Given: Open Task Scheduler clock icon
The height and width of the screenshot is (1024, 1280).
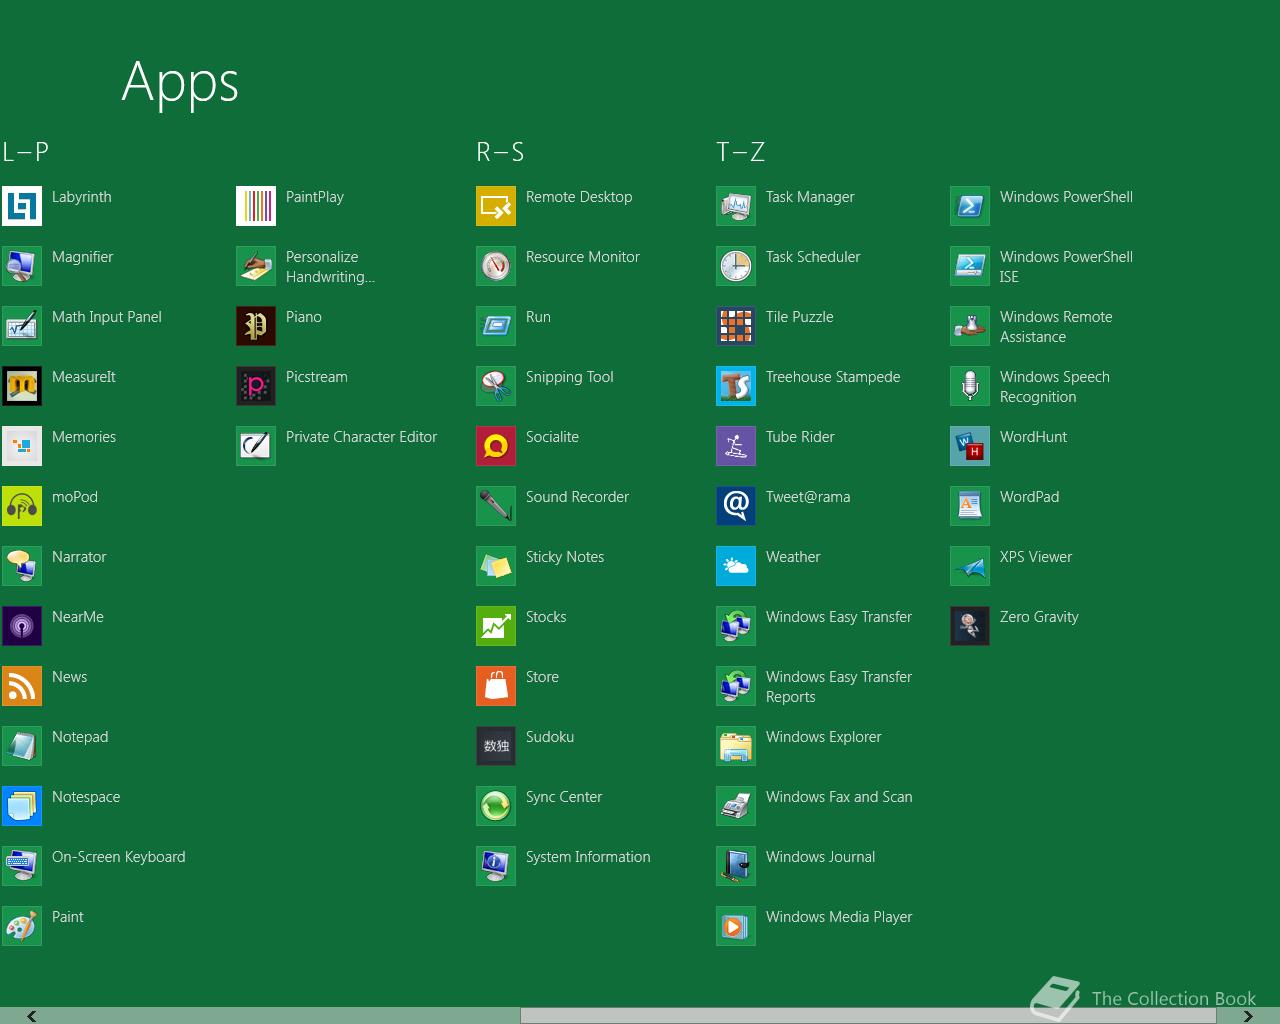Looking at the screenshot, I should point(736,266).
